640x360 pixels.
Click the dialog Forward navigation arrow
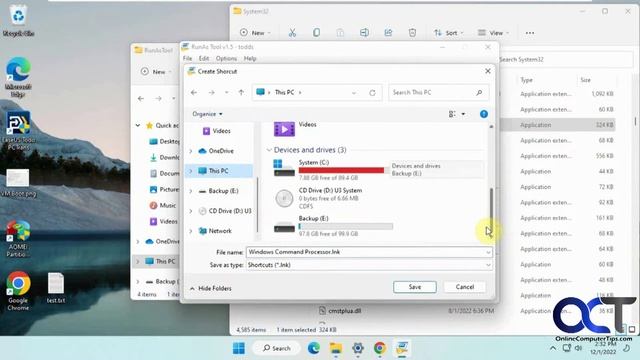click(x=211, y=93)
